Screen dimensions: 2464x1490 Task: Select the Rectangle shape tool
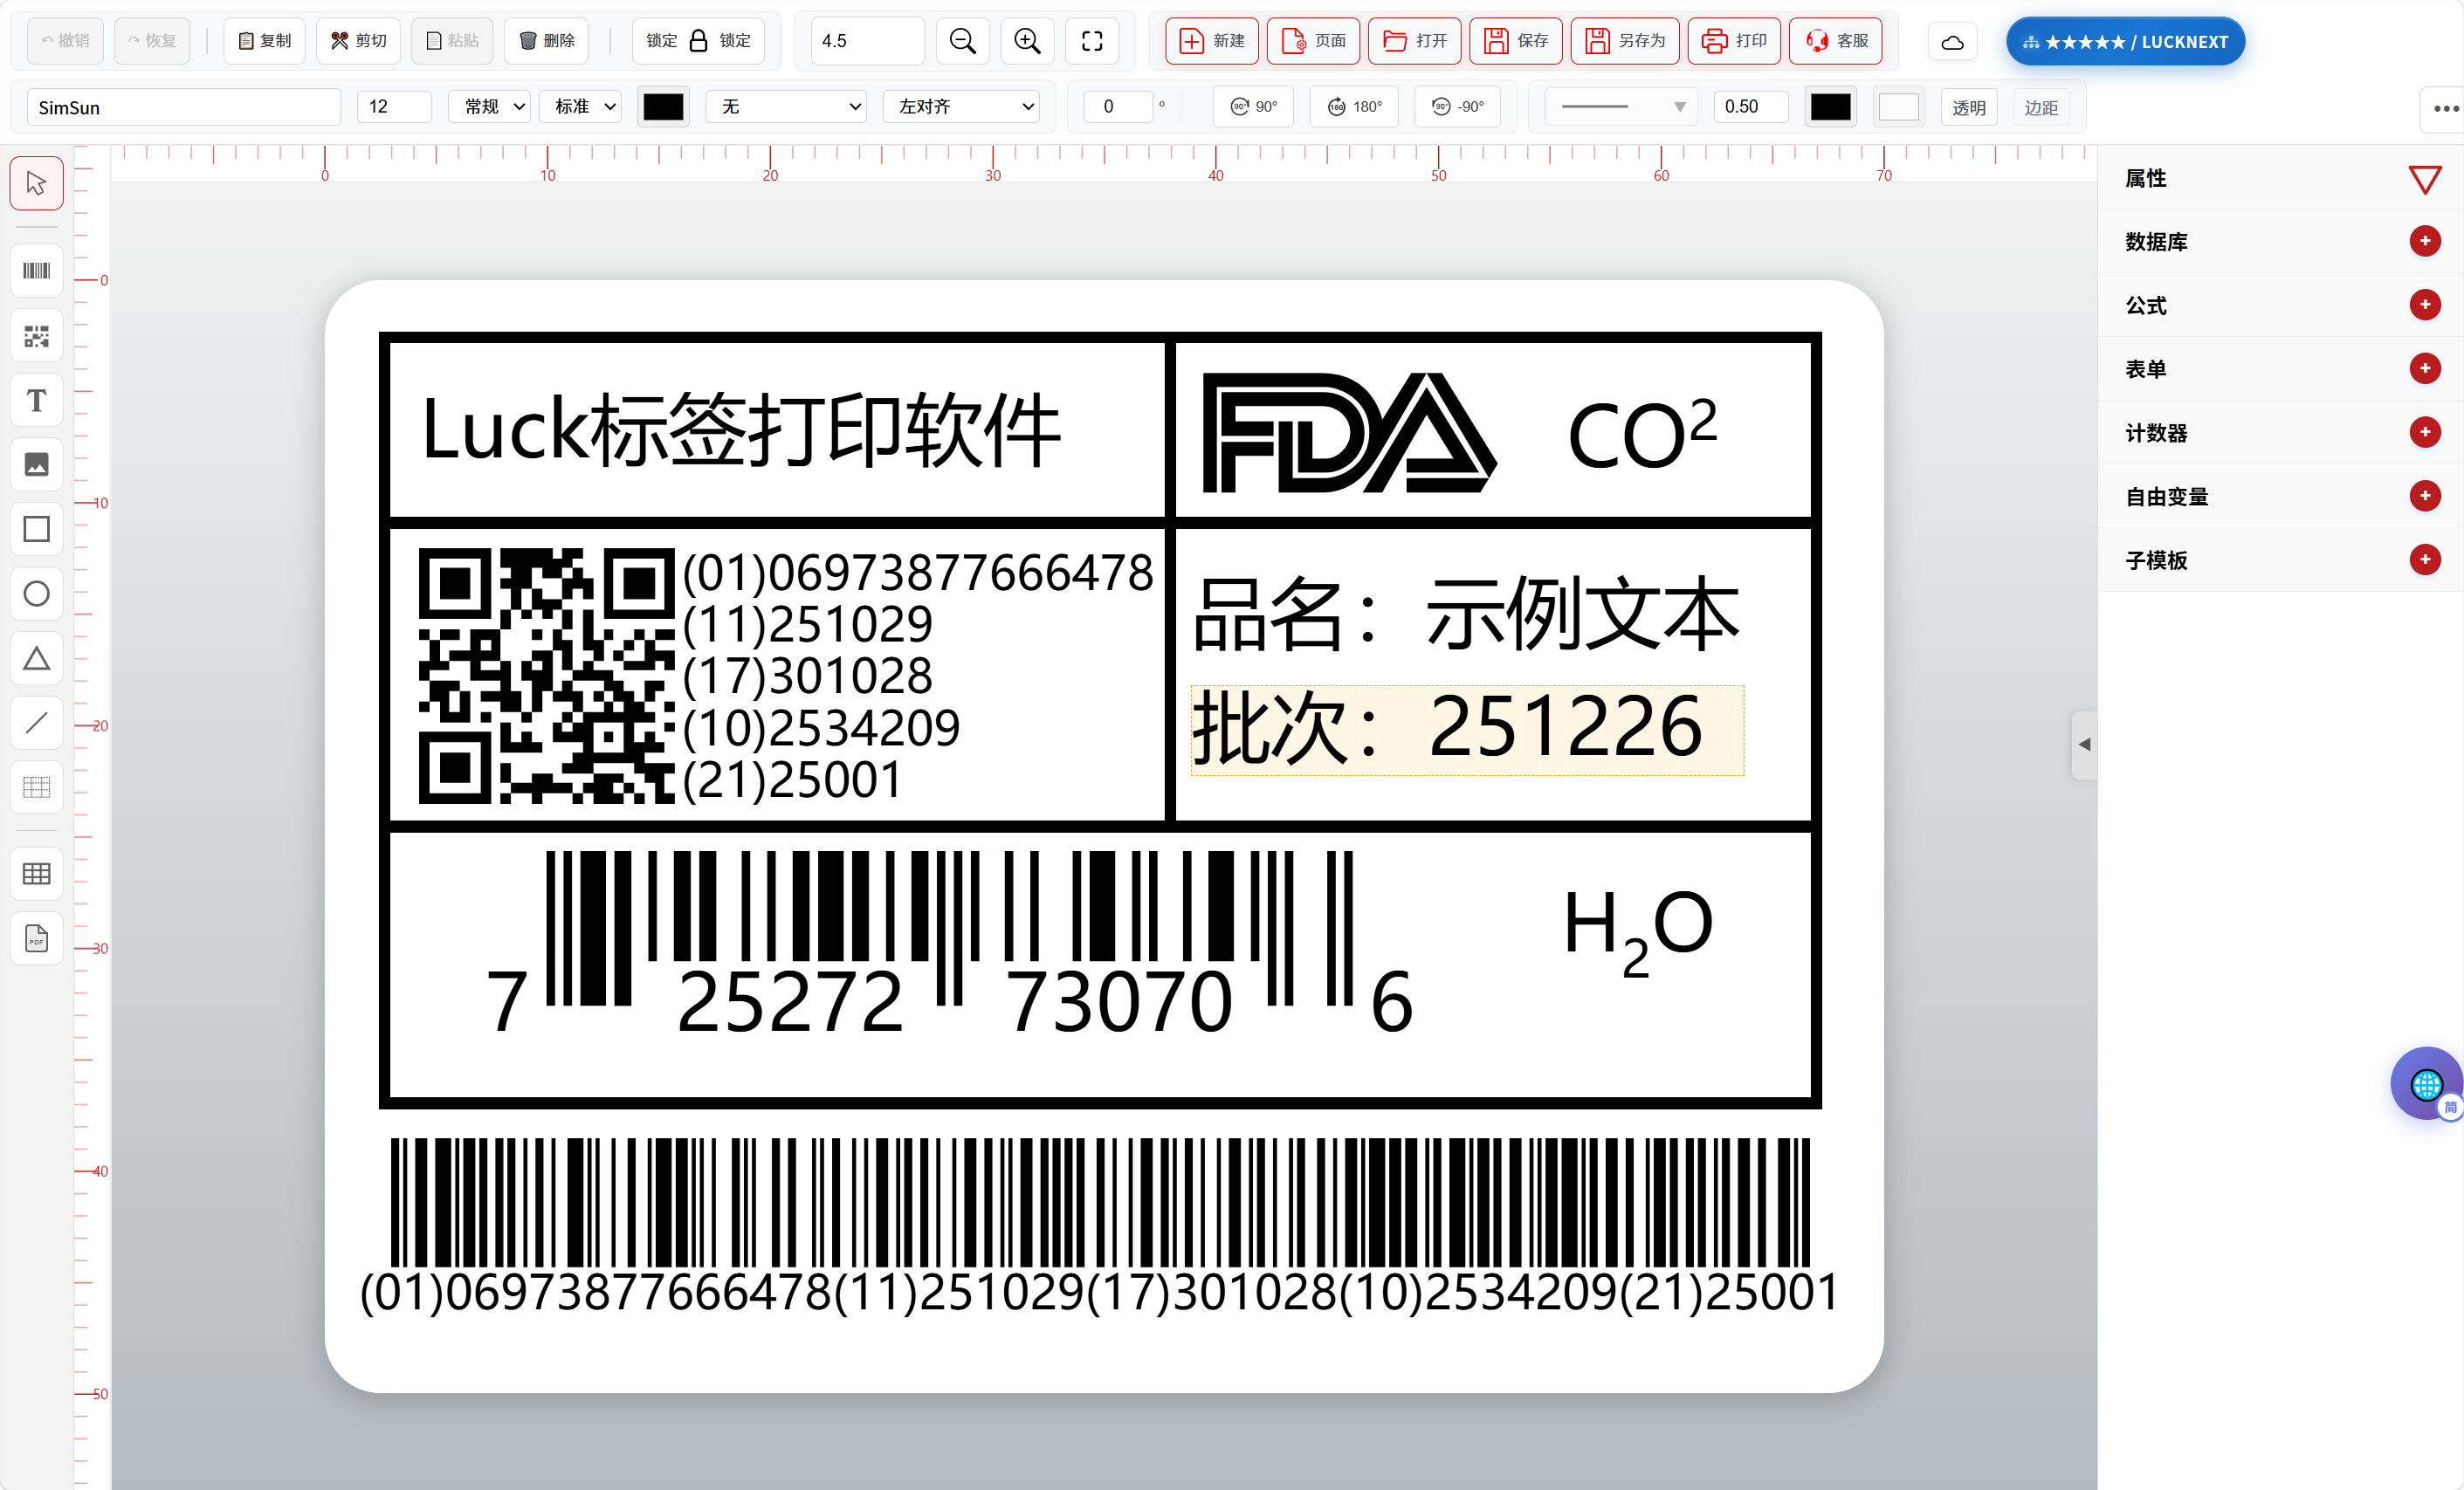click(x=37, y=529)
